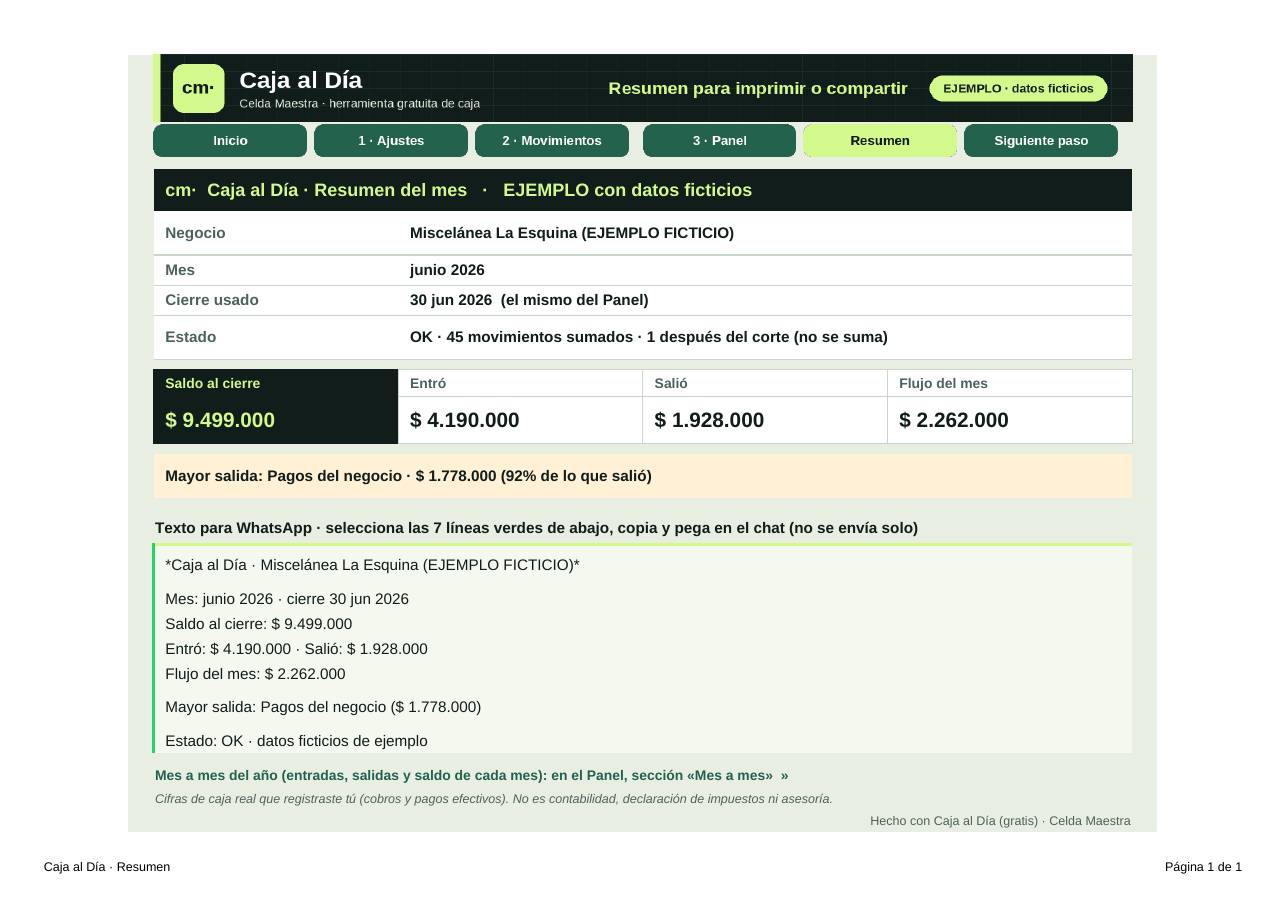Open the Inicio tab
Viewport: 1287px width, 910px height.
pos(230,141)
